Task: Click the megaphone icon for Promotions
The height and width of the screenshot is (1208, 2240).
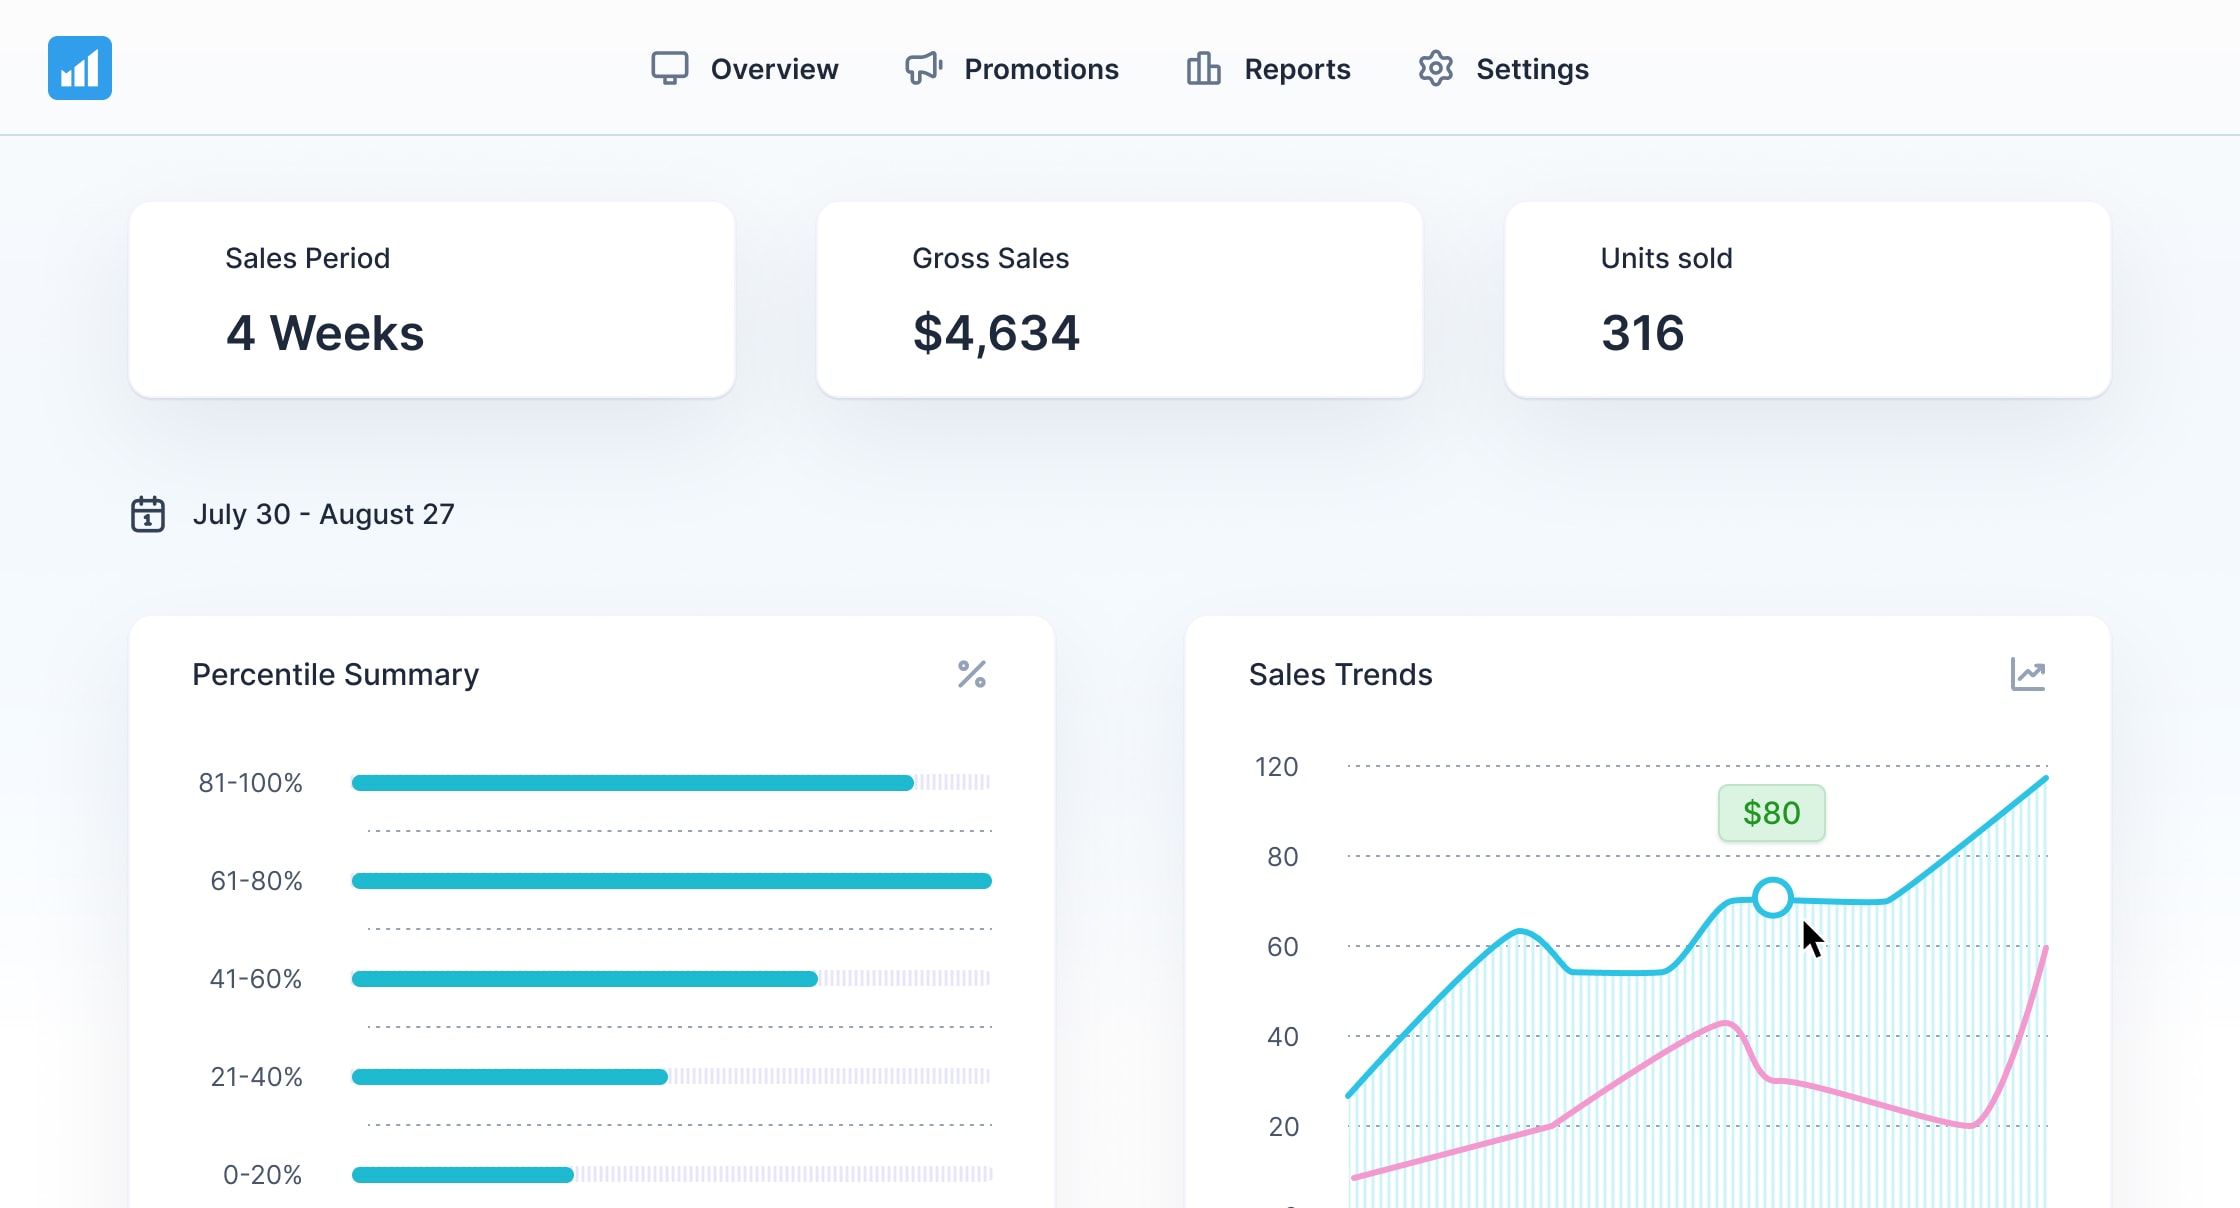Action: 922,68
